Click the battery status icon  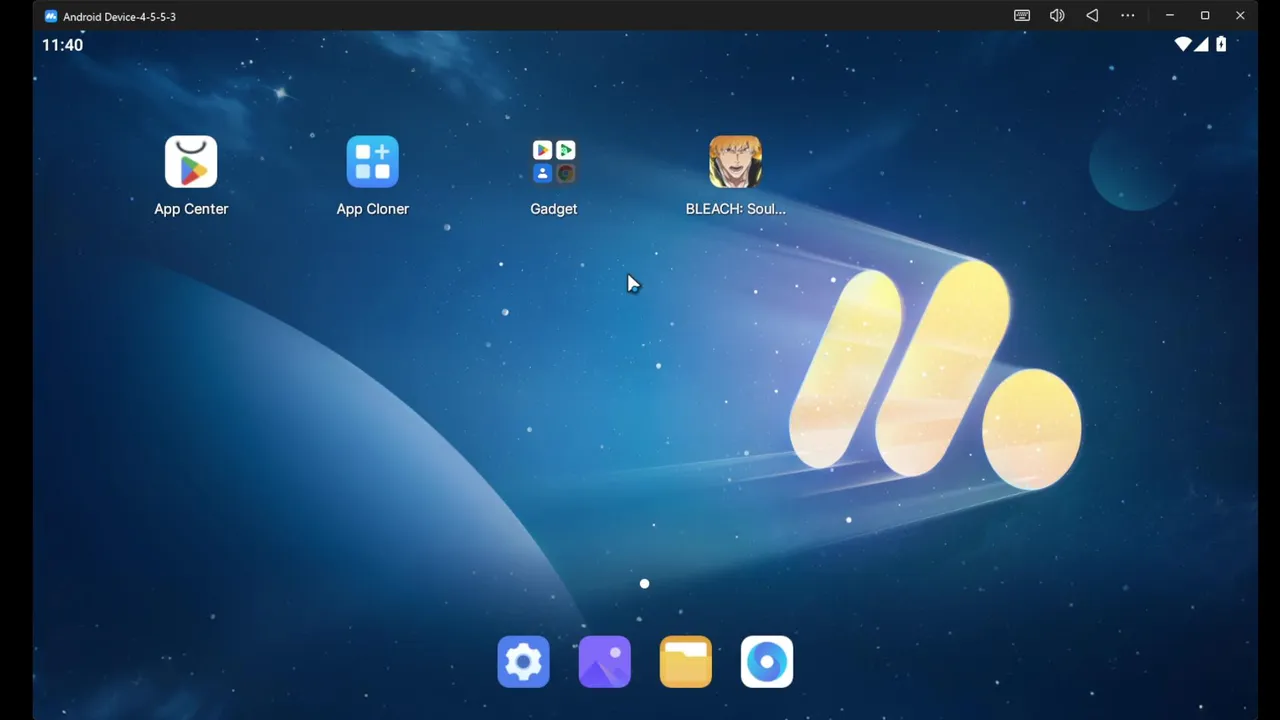pos(1221,44)
